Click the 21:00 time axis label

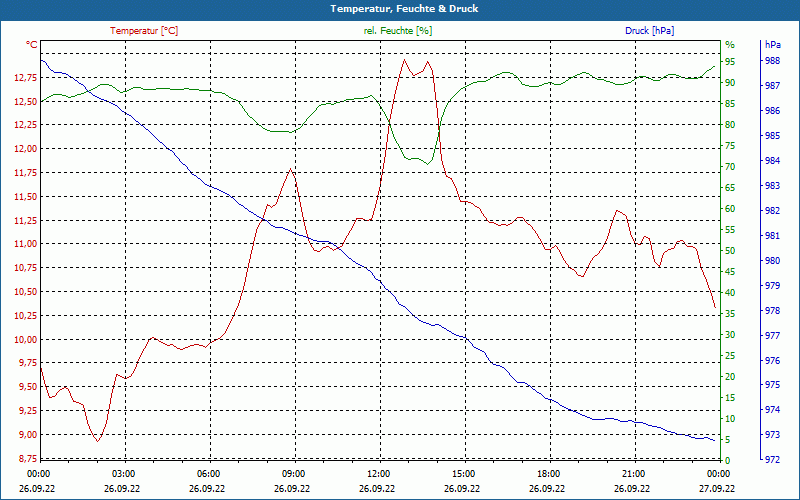pos(634,473)
